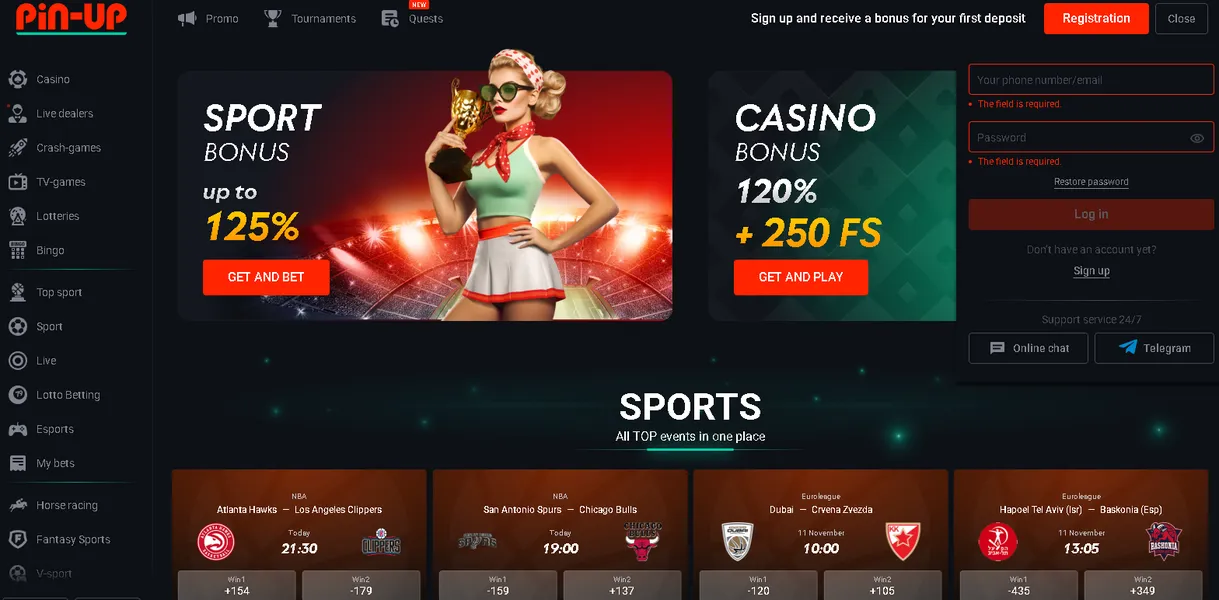This screenshot has height=600, width=1219.
Task: Click the Pin-Up logo
Action: [x=71, y=18]
